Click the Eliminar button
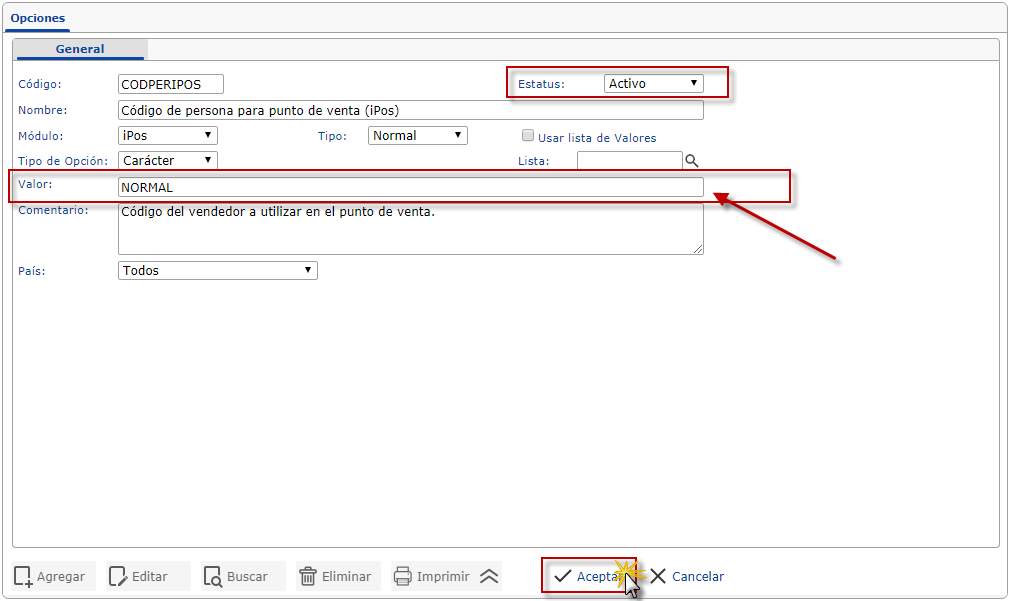Screen dimensions: 1011x601 pos(338,576)
